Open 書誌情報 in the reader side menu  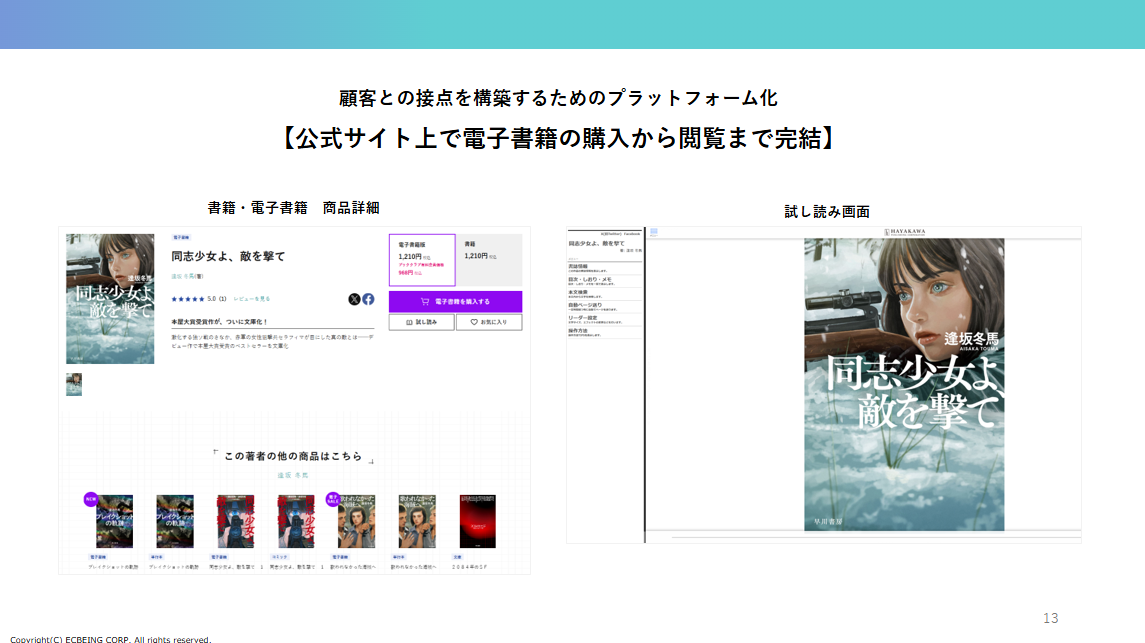point(605,268)
